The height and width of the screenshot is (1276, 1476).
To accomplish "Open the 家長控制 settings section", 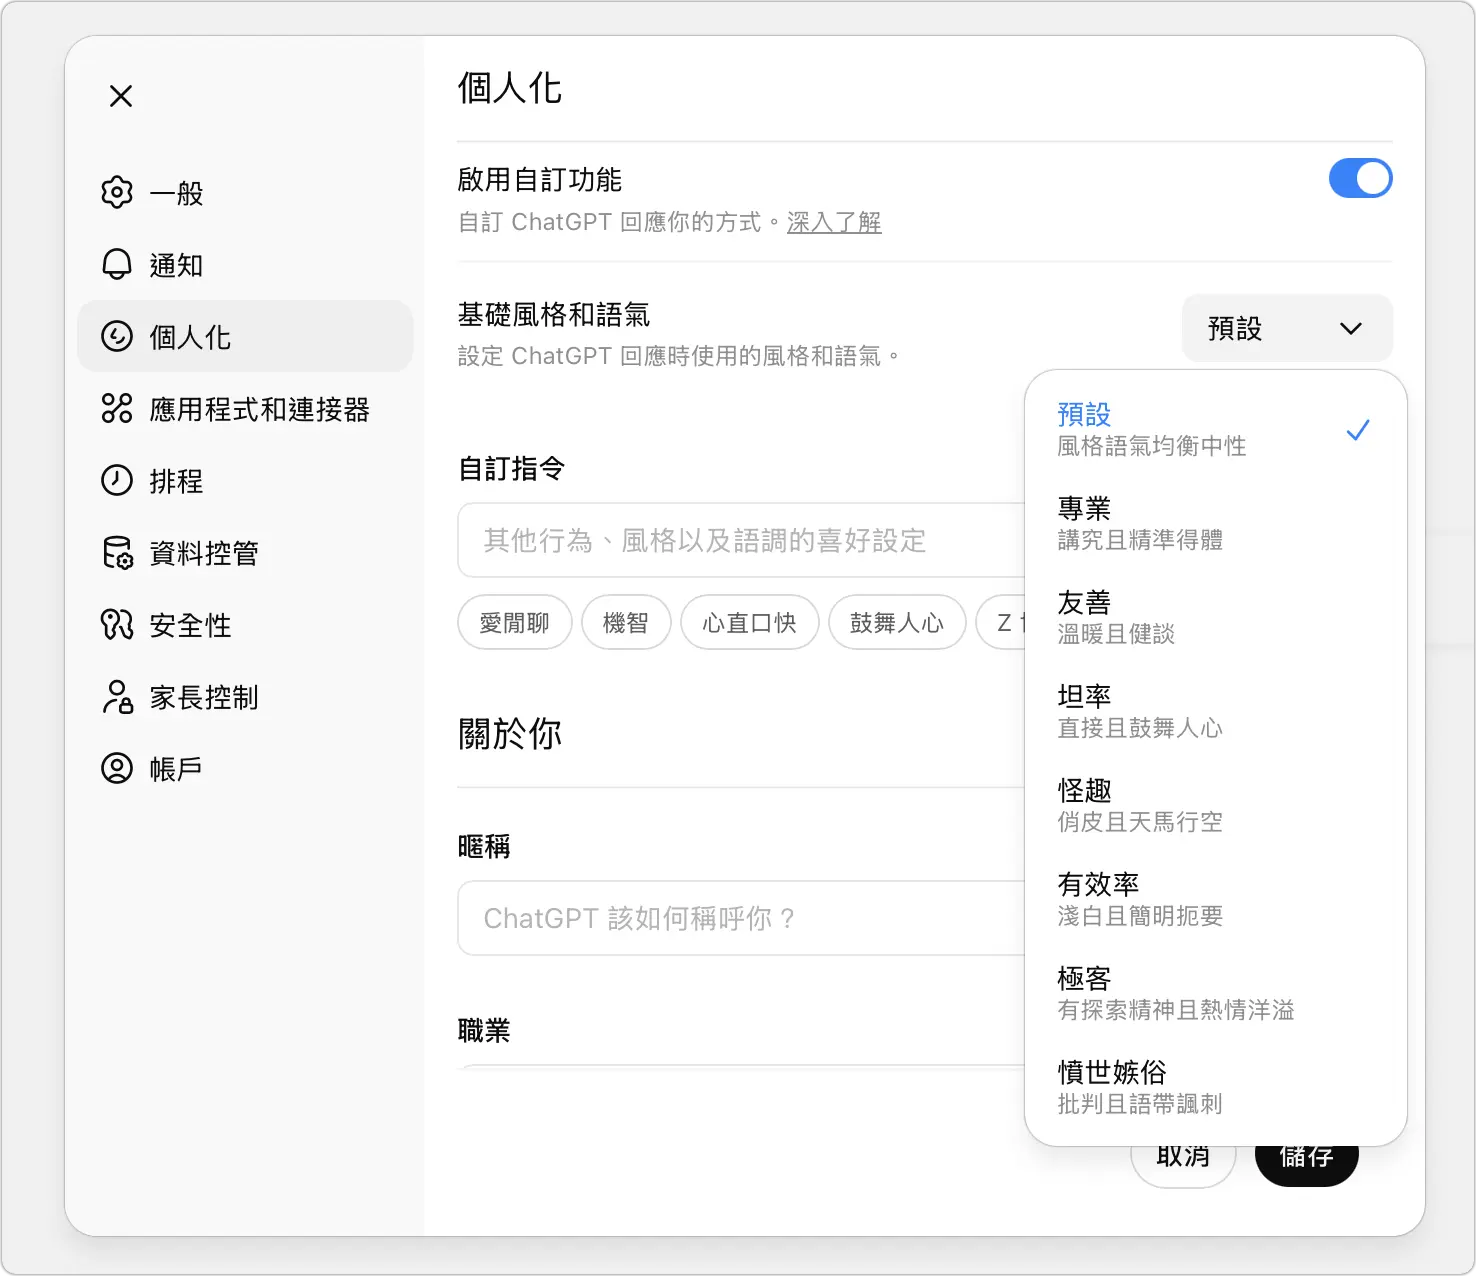I will [245, 696].
